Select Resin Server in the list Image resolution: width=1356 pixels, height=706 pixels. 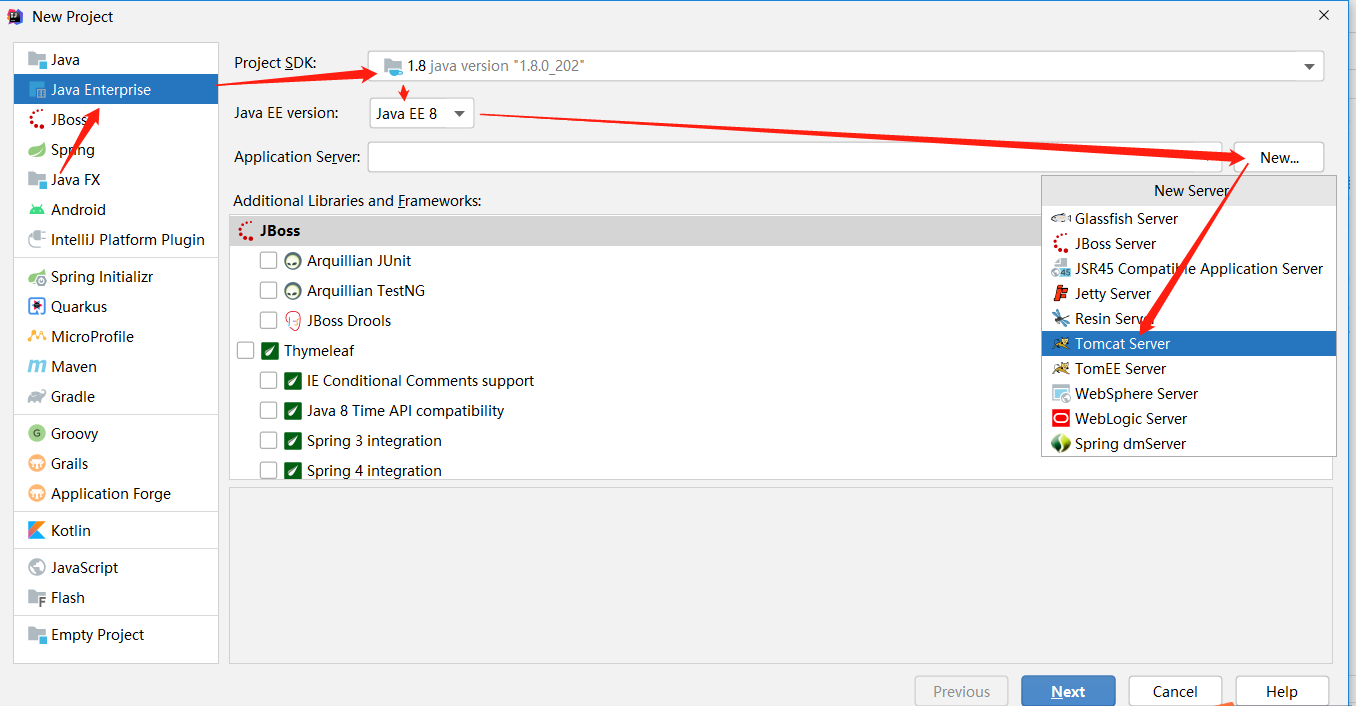click(x=1189, y=319)
